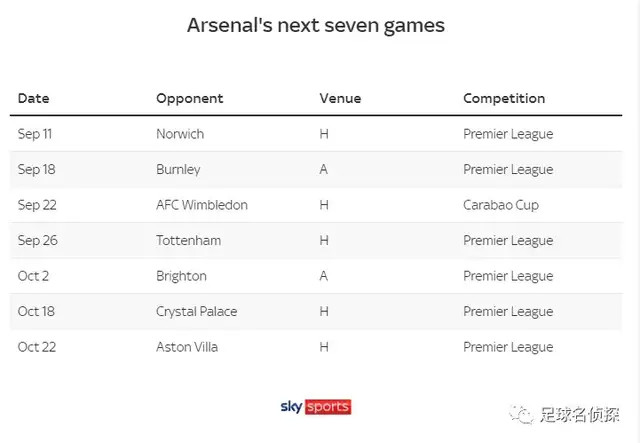Click the Date column header

(33, 98)
